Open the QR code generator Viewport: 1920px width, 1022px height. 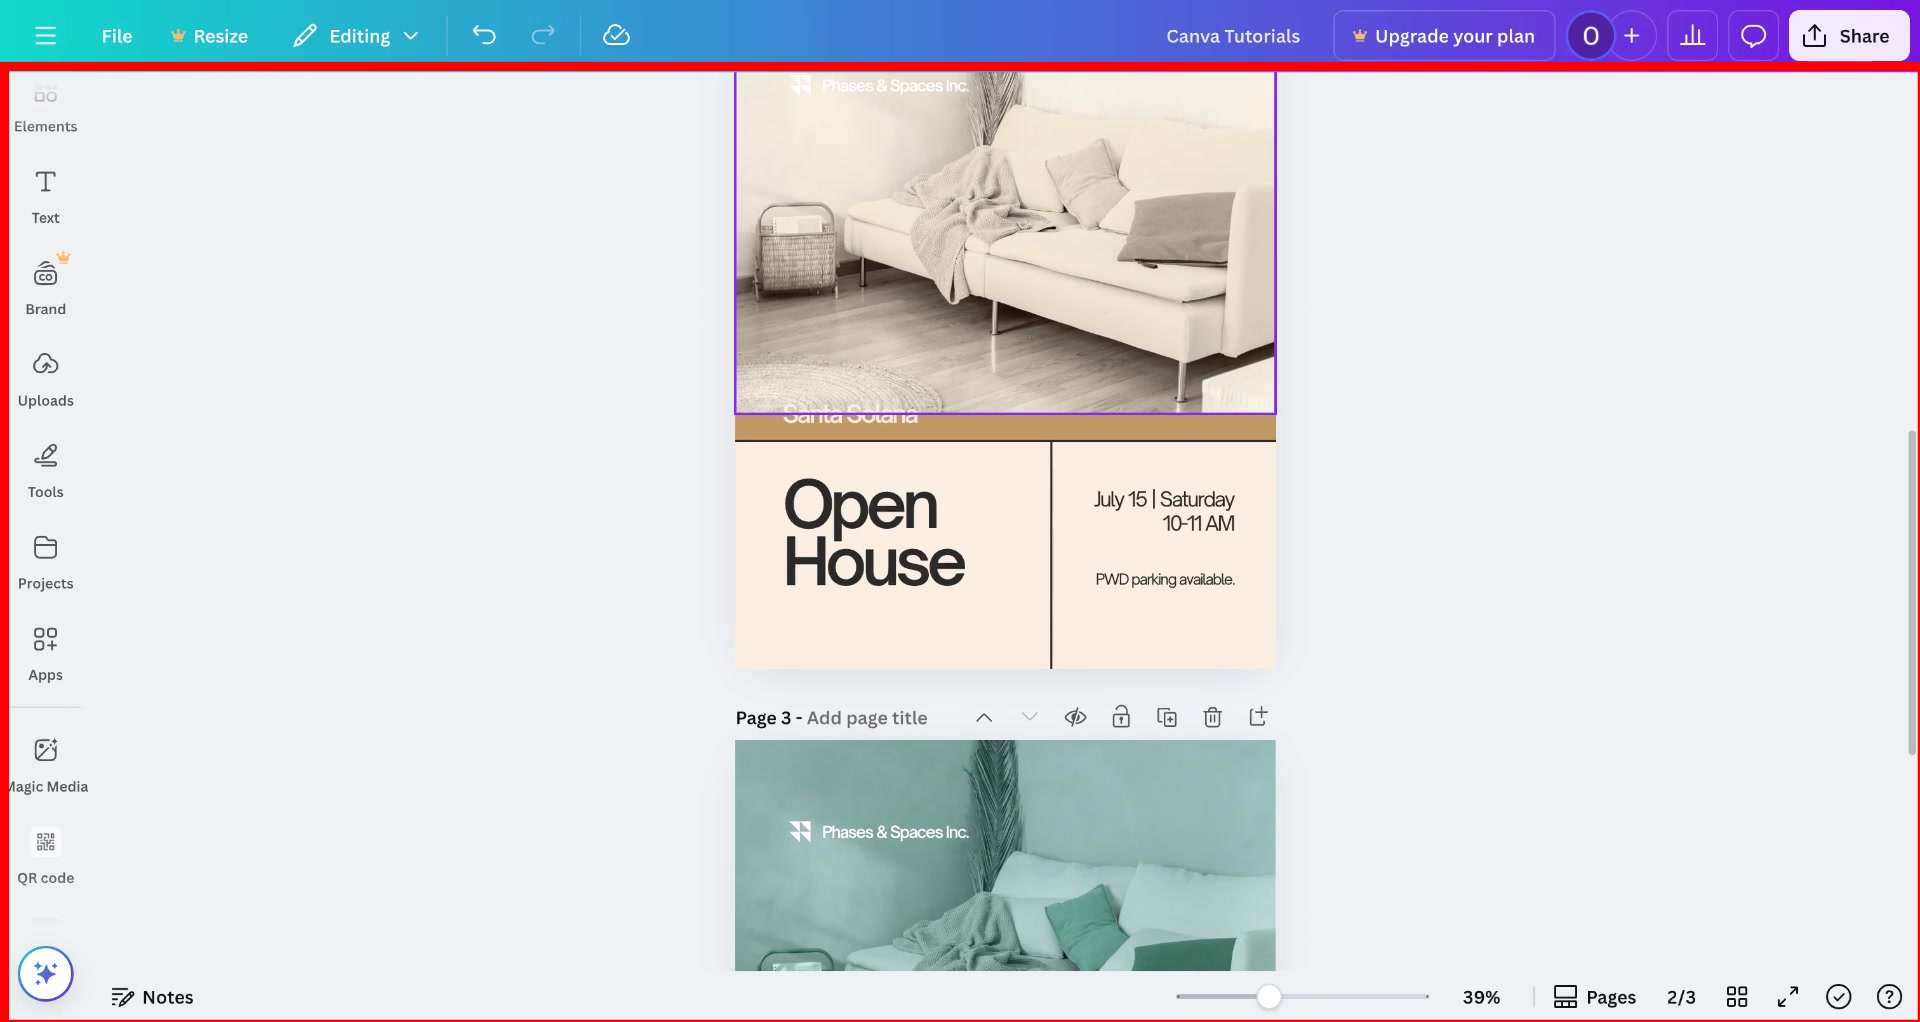[45, 855]
